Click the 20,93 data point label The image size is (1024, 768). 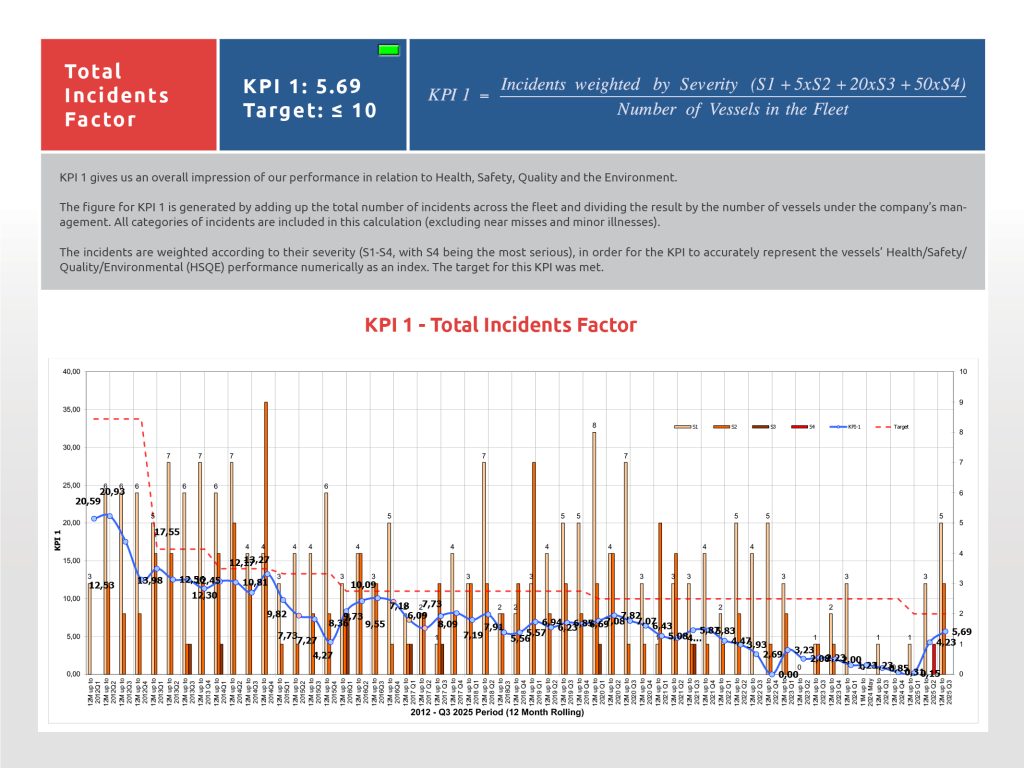(112, 492)
